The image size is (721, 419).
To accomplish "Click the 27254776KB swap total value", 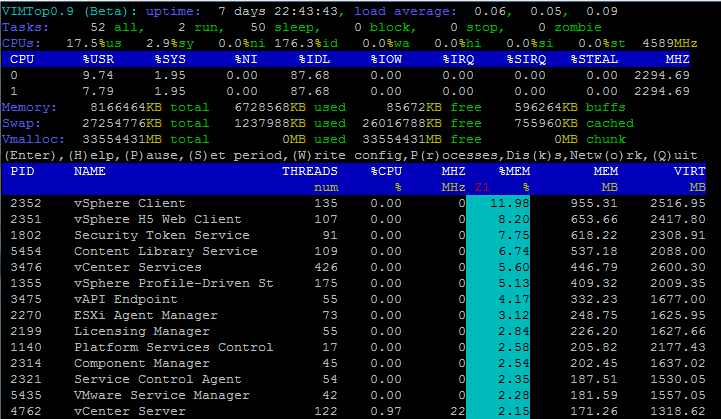I will 122,124.
